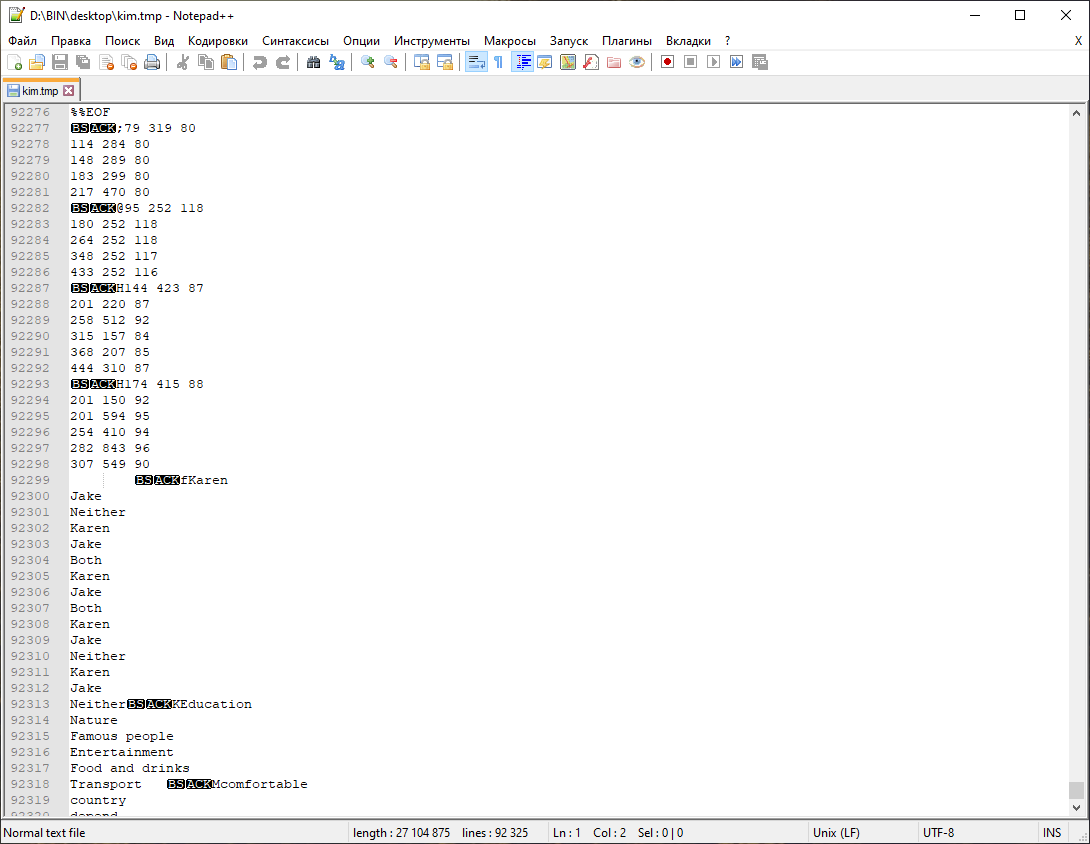Screen dimensions: 1090x844
Task: Open Folder as Workspace panel icon
Action: click(x=614, y=63)
